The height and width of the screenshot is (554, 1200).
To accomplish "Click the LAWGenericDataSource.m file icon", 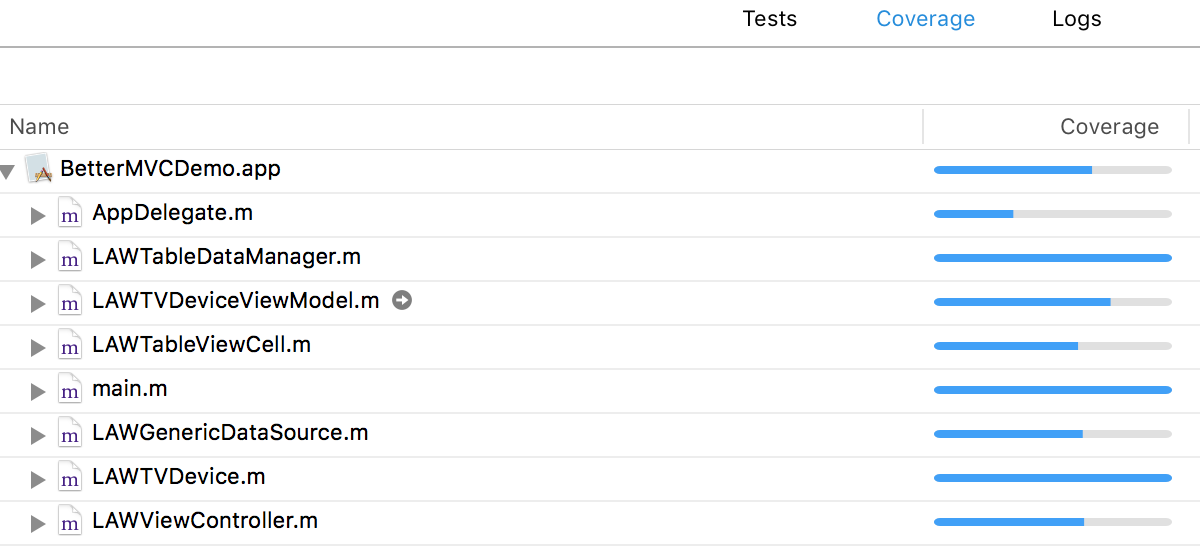I will coord(69,434).
